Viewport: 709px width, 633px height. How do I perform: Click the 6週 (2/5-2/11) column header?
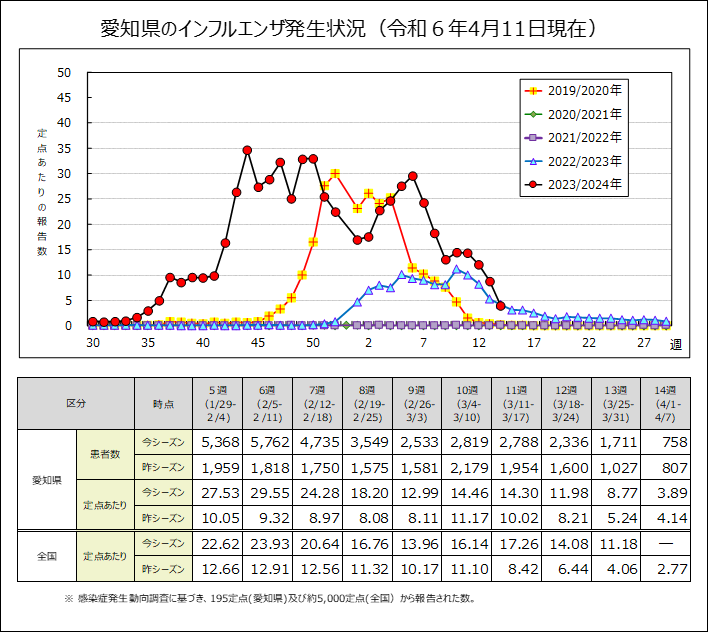coord(268,403)
